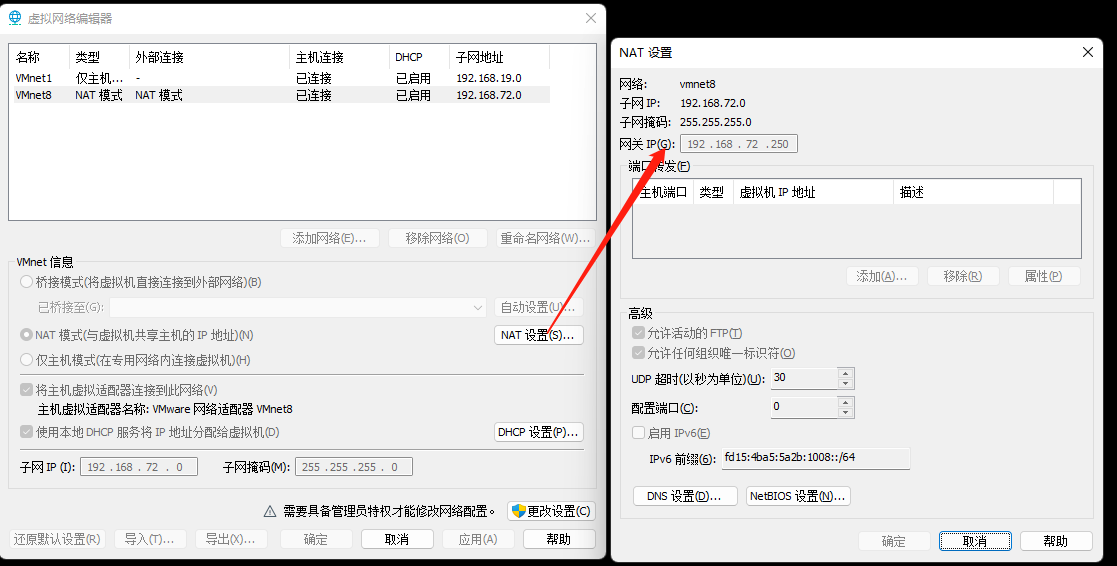Decrease UDP timeout with down arrow
The image size is (1117, 566).
pyautogui.click(x=846, y=384)
